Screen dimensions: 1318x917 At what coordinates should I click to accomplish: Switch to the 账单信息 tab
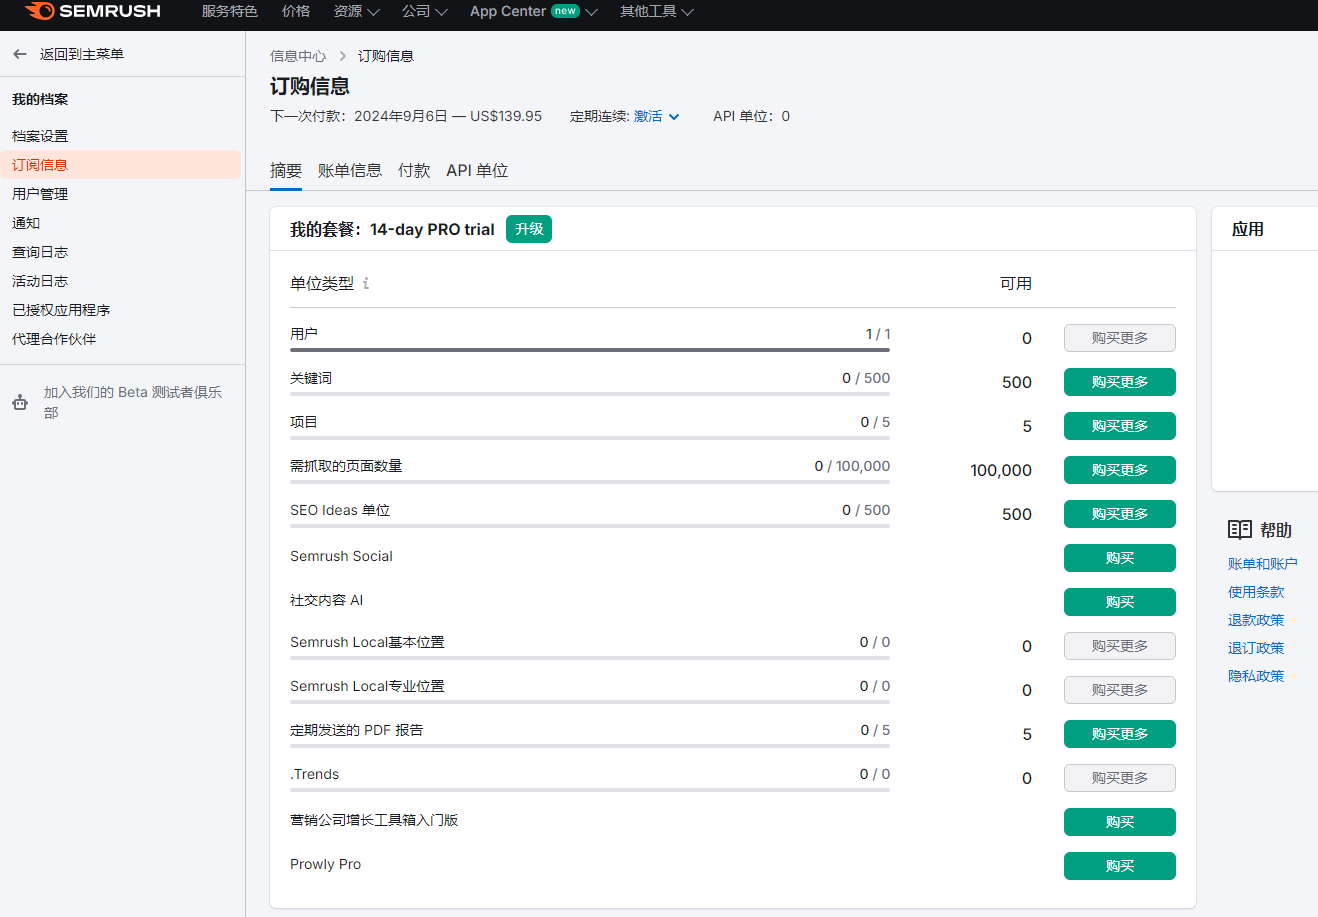click(x=350, y=171)
